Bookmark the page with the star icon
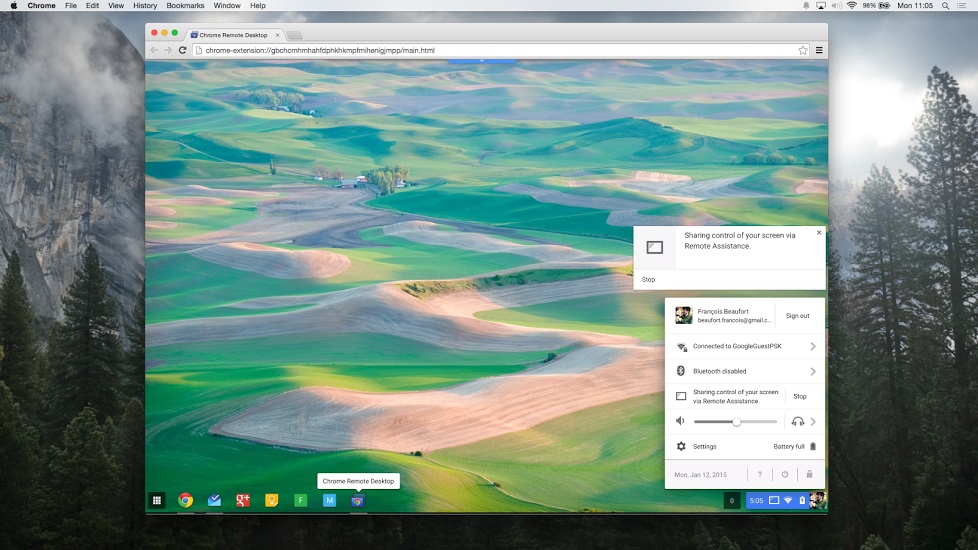Screen dimensions: 978x550 (803, 51)
